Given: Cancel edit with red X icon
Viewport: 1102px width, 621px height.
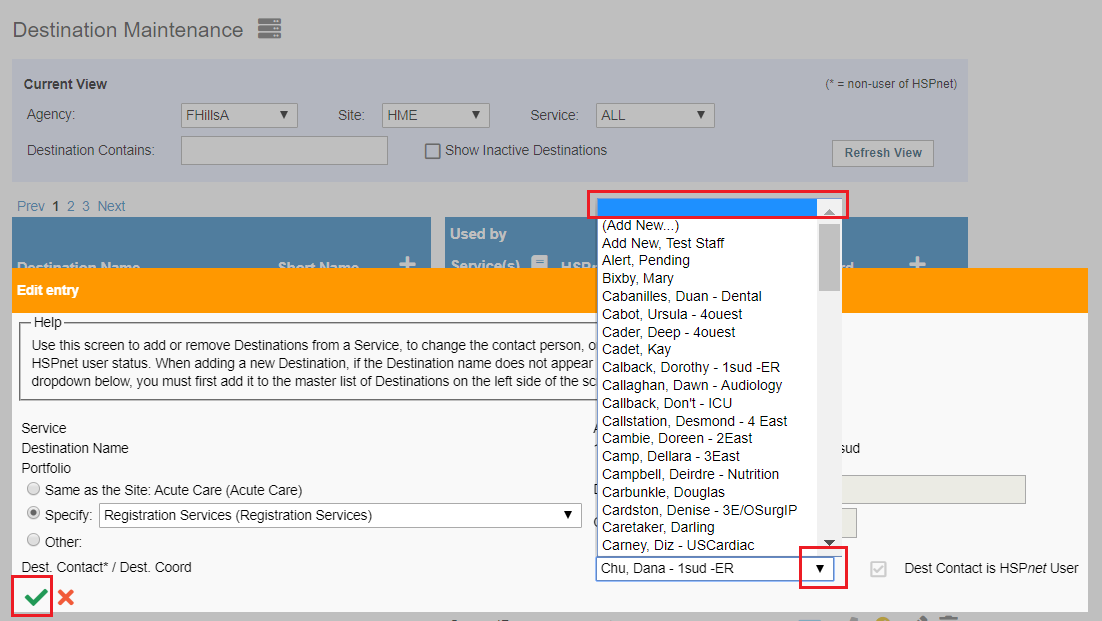Looking at the screenshot, I should point(66,597).
